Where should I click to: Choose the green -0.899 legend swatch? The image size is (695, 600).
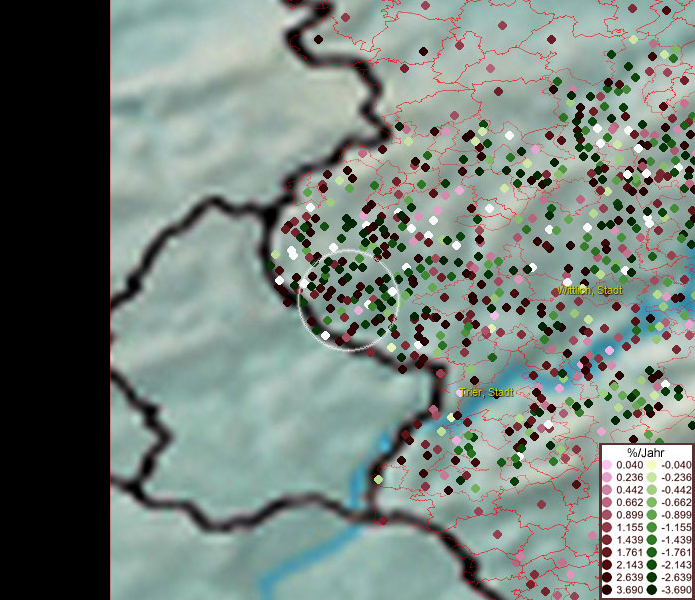point(652,515)
